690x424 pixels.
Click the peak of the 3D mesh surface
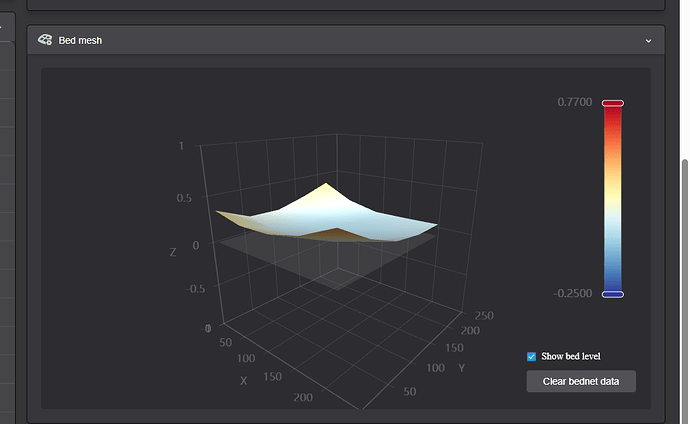click(325, 185)
